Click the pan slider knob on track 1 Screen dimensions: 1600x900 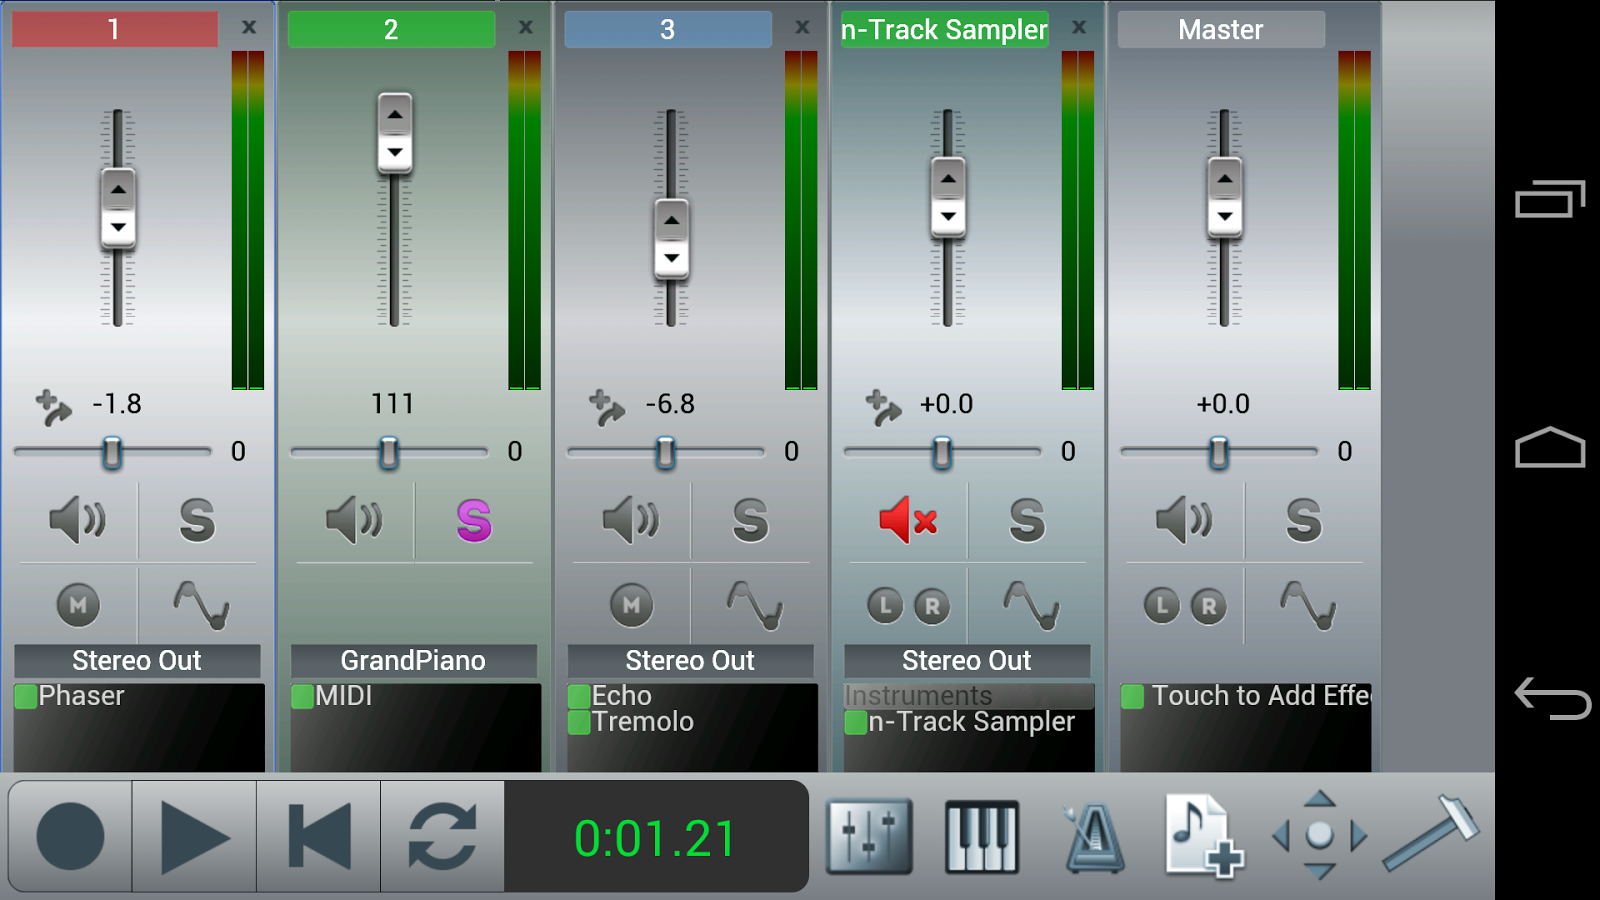[x=112, y=453]
